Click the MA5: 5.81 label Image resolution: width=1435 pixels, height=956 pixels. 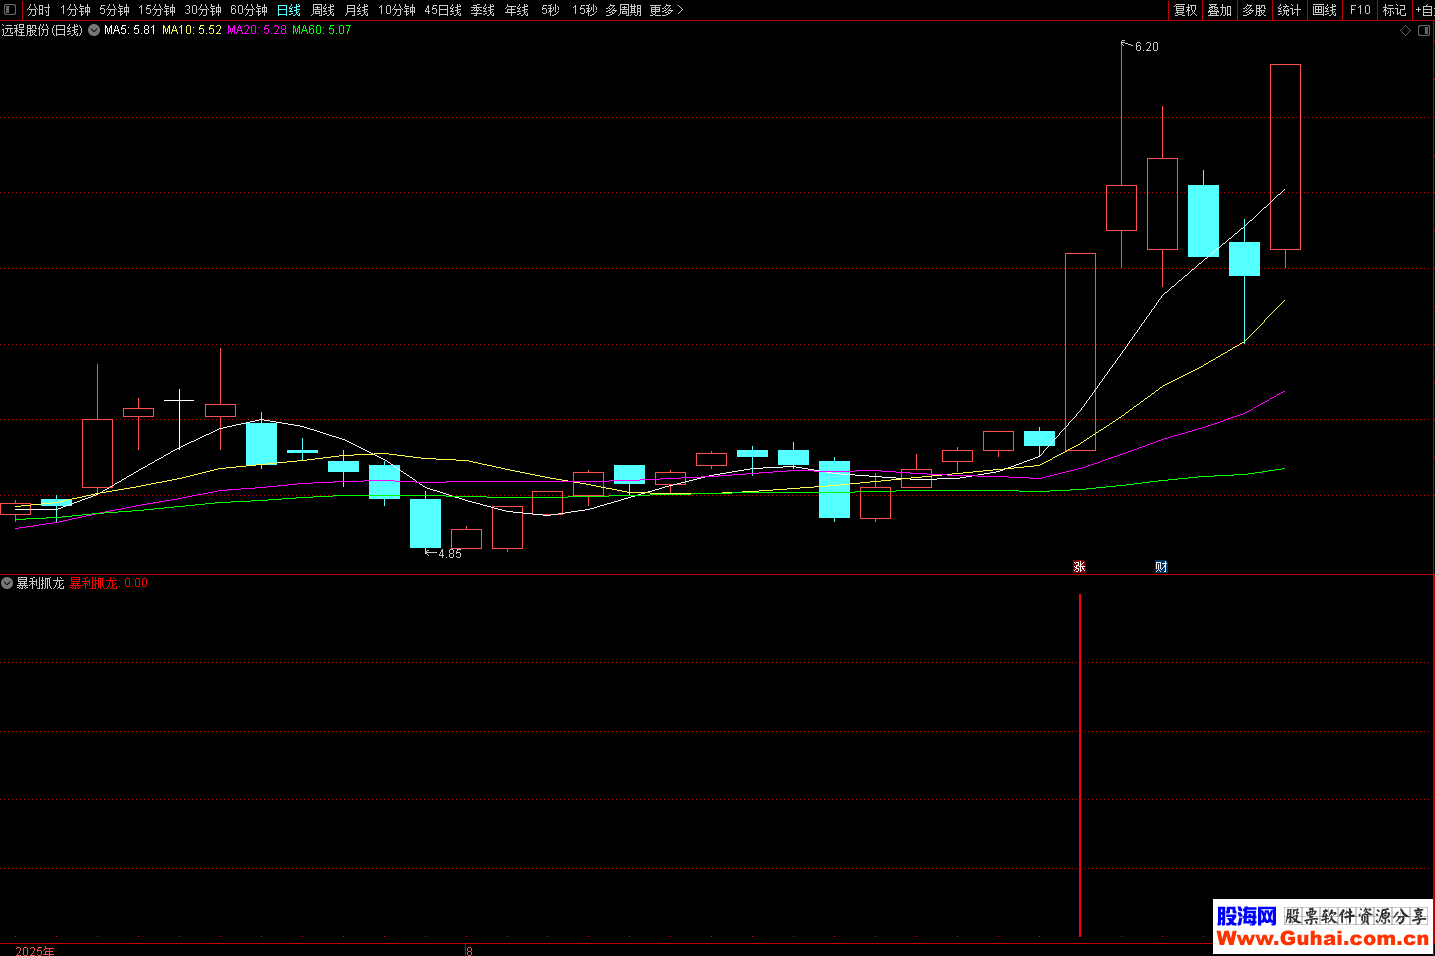130,30
